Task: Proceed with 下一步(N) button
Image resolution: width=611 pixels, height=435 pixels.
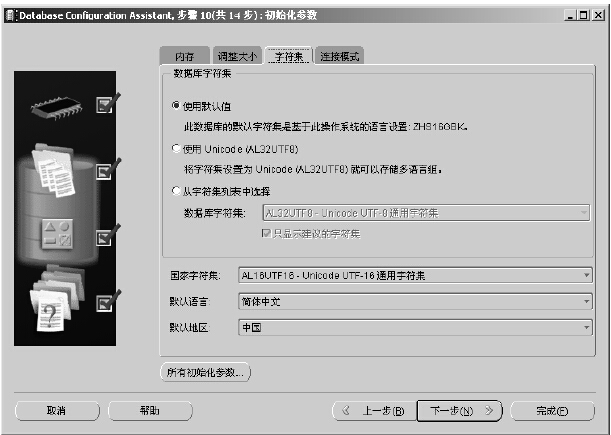Action: (x=459, y=411)
